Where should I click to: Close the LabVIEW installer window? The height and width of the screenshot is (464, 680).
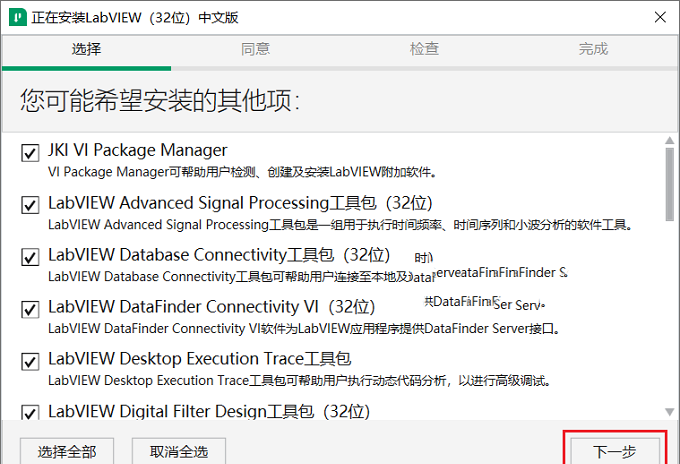tap(660, 17)
